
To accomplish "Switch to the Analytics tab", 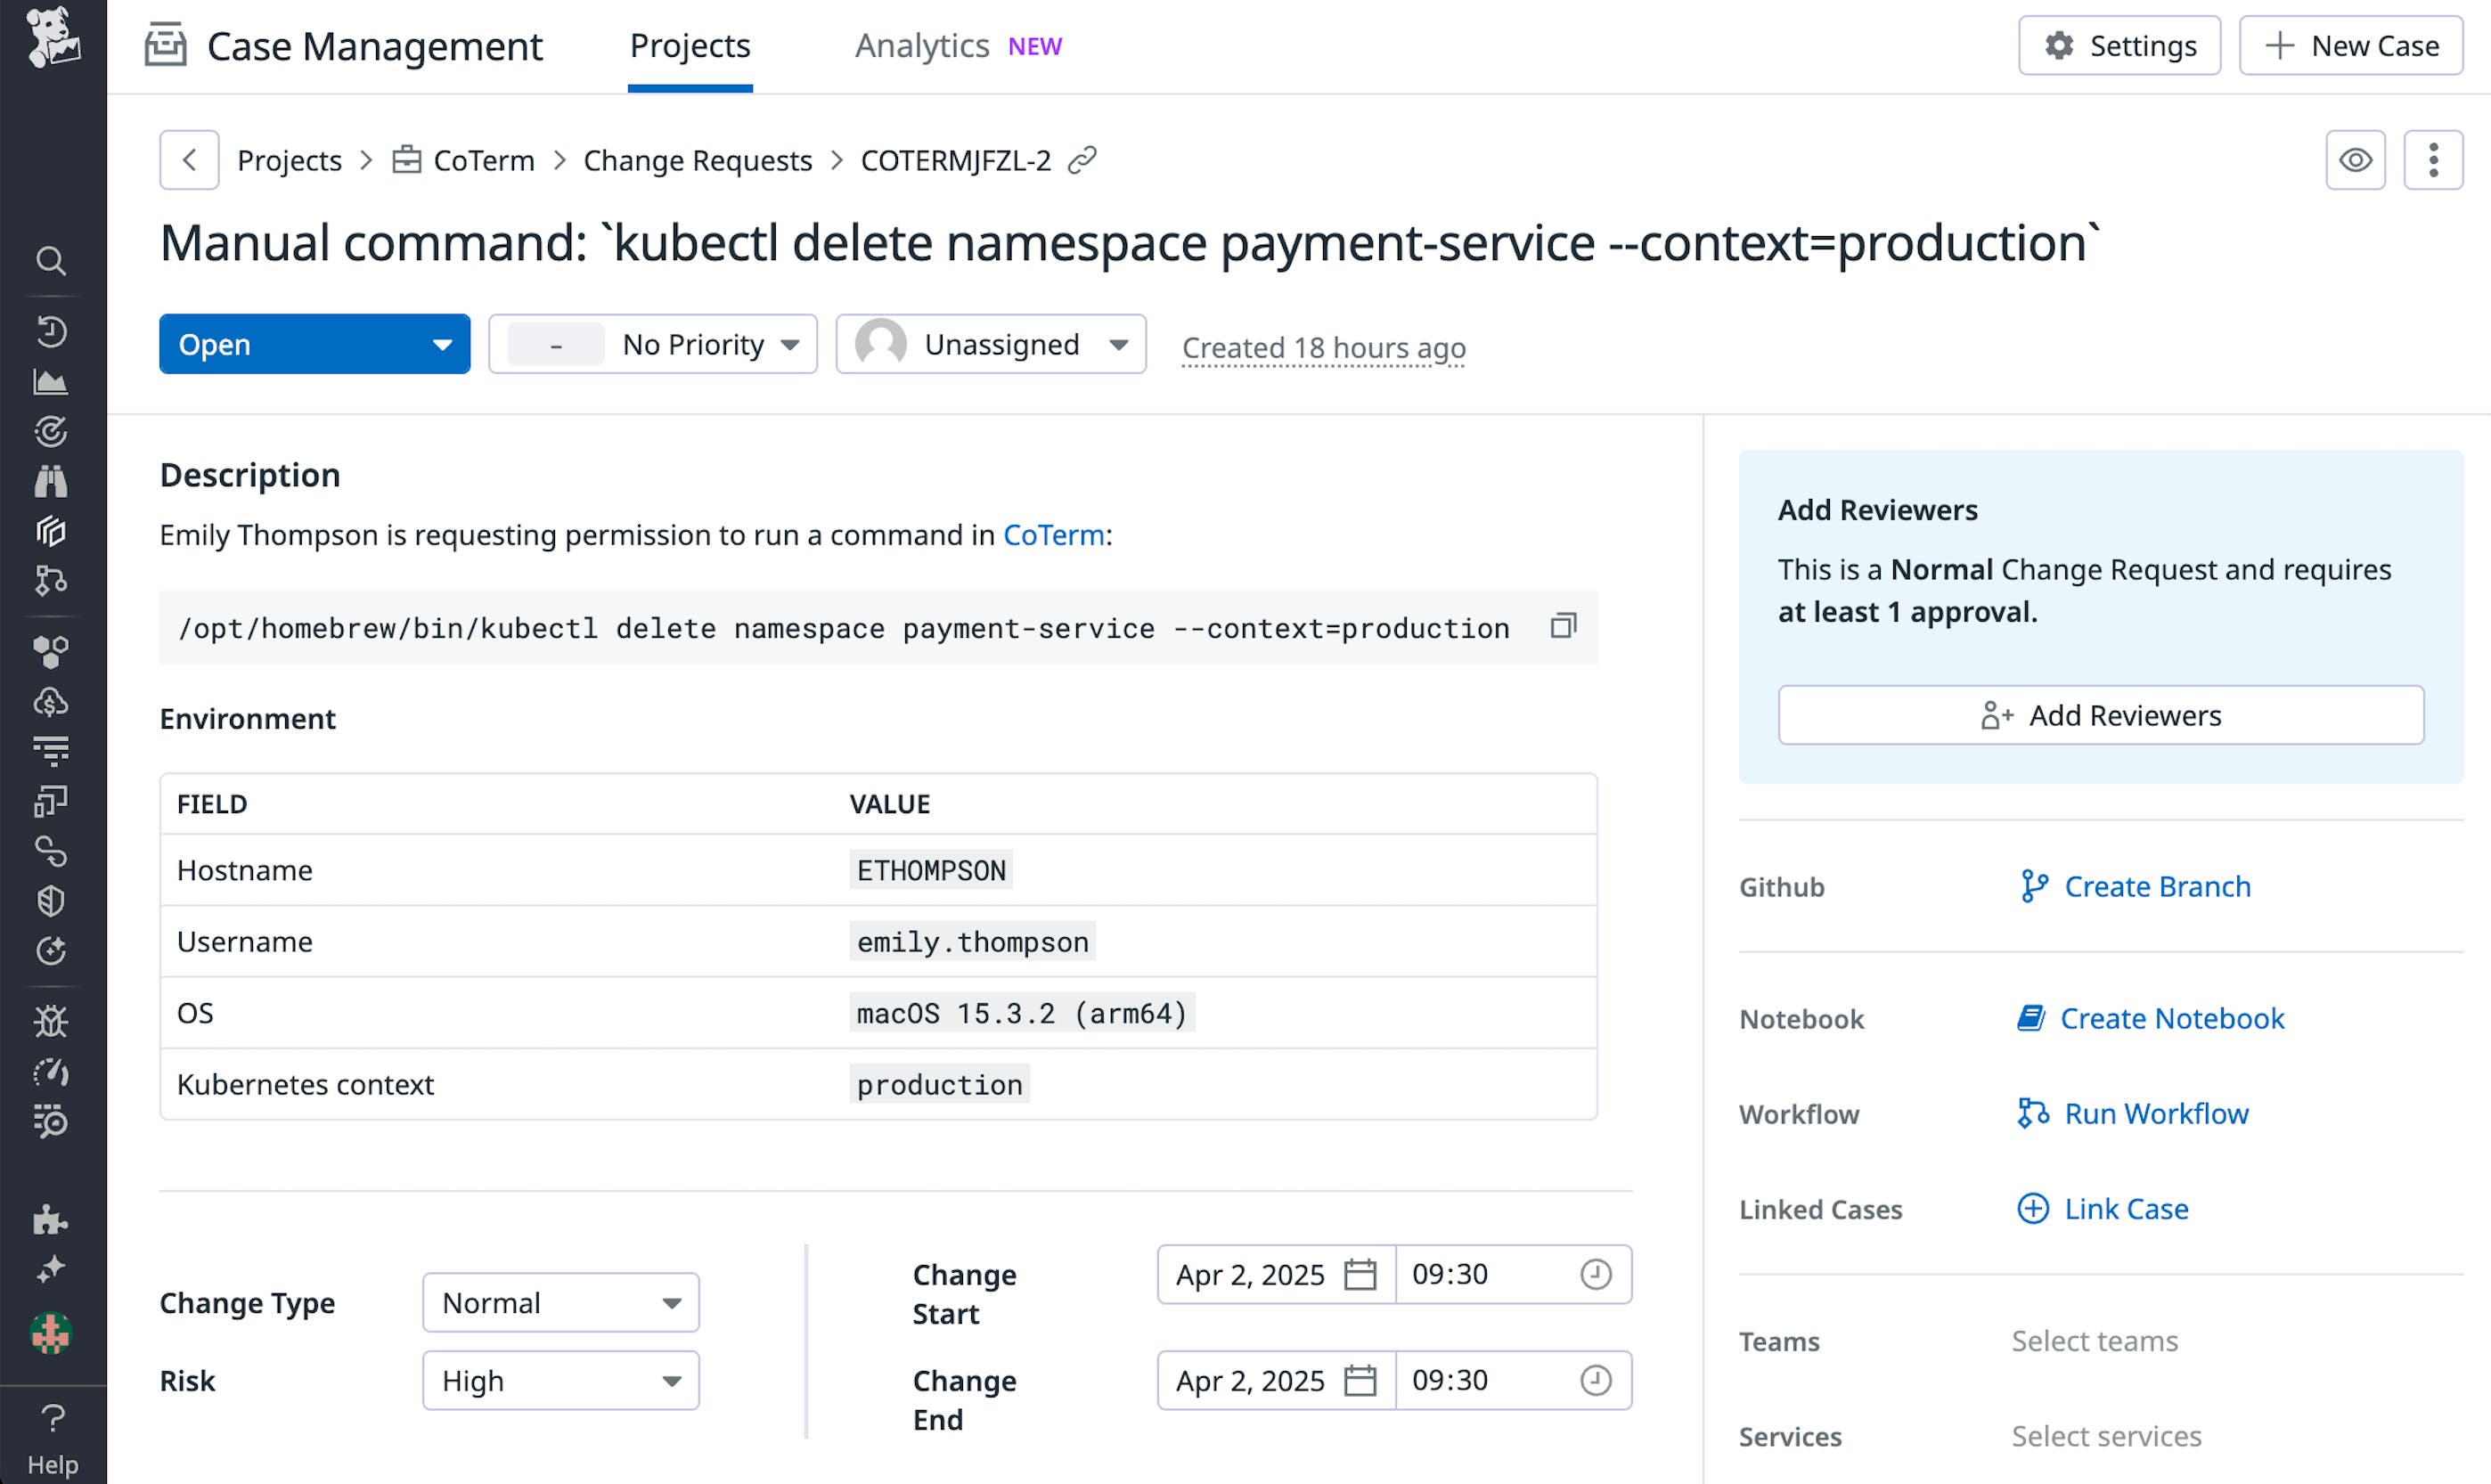I will (921, 45).
